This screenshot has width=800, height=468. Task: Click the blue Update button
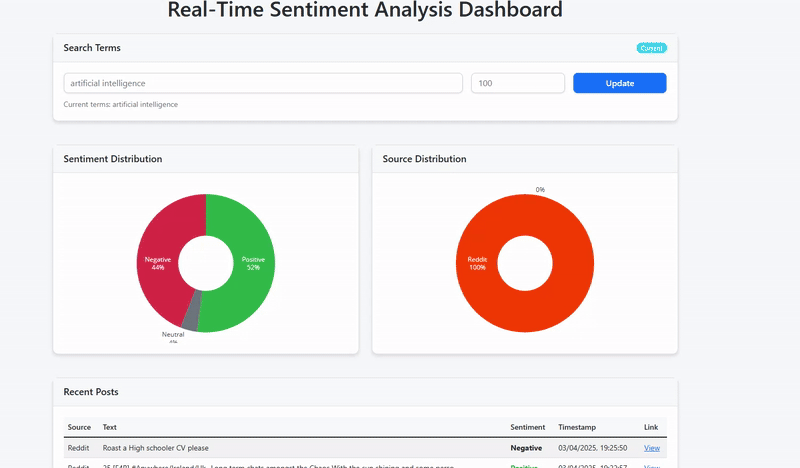pyautogui.click(x=619, y=83)
